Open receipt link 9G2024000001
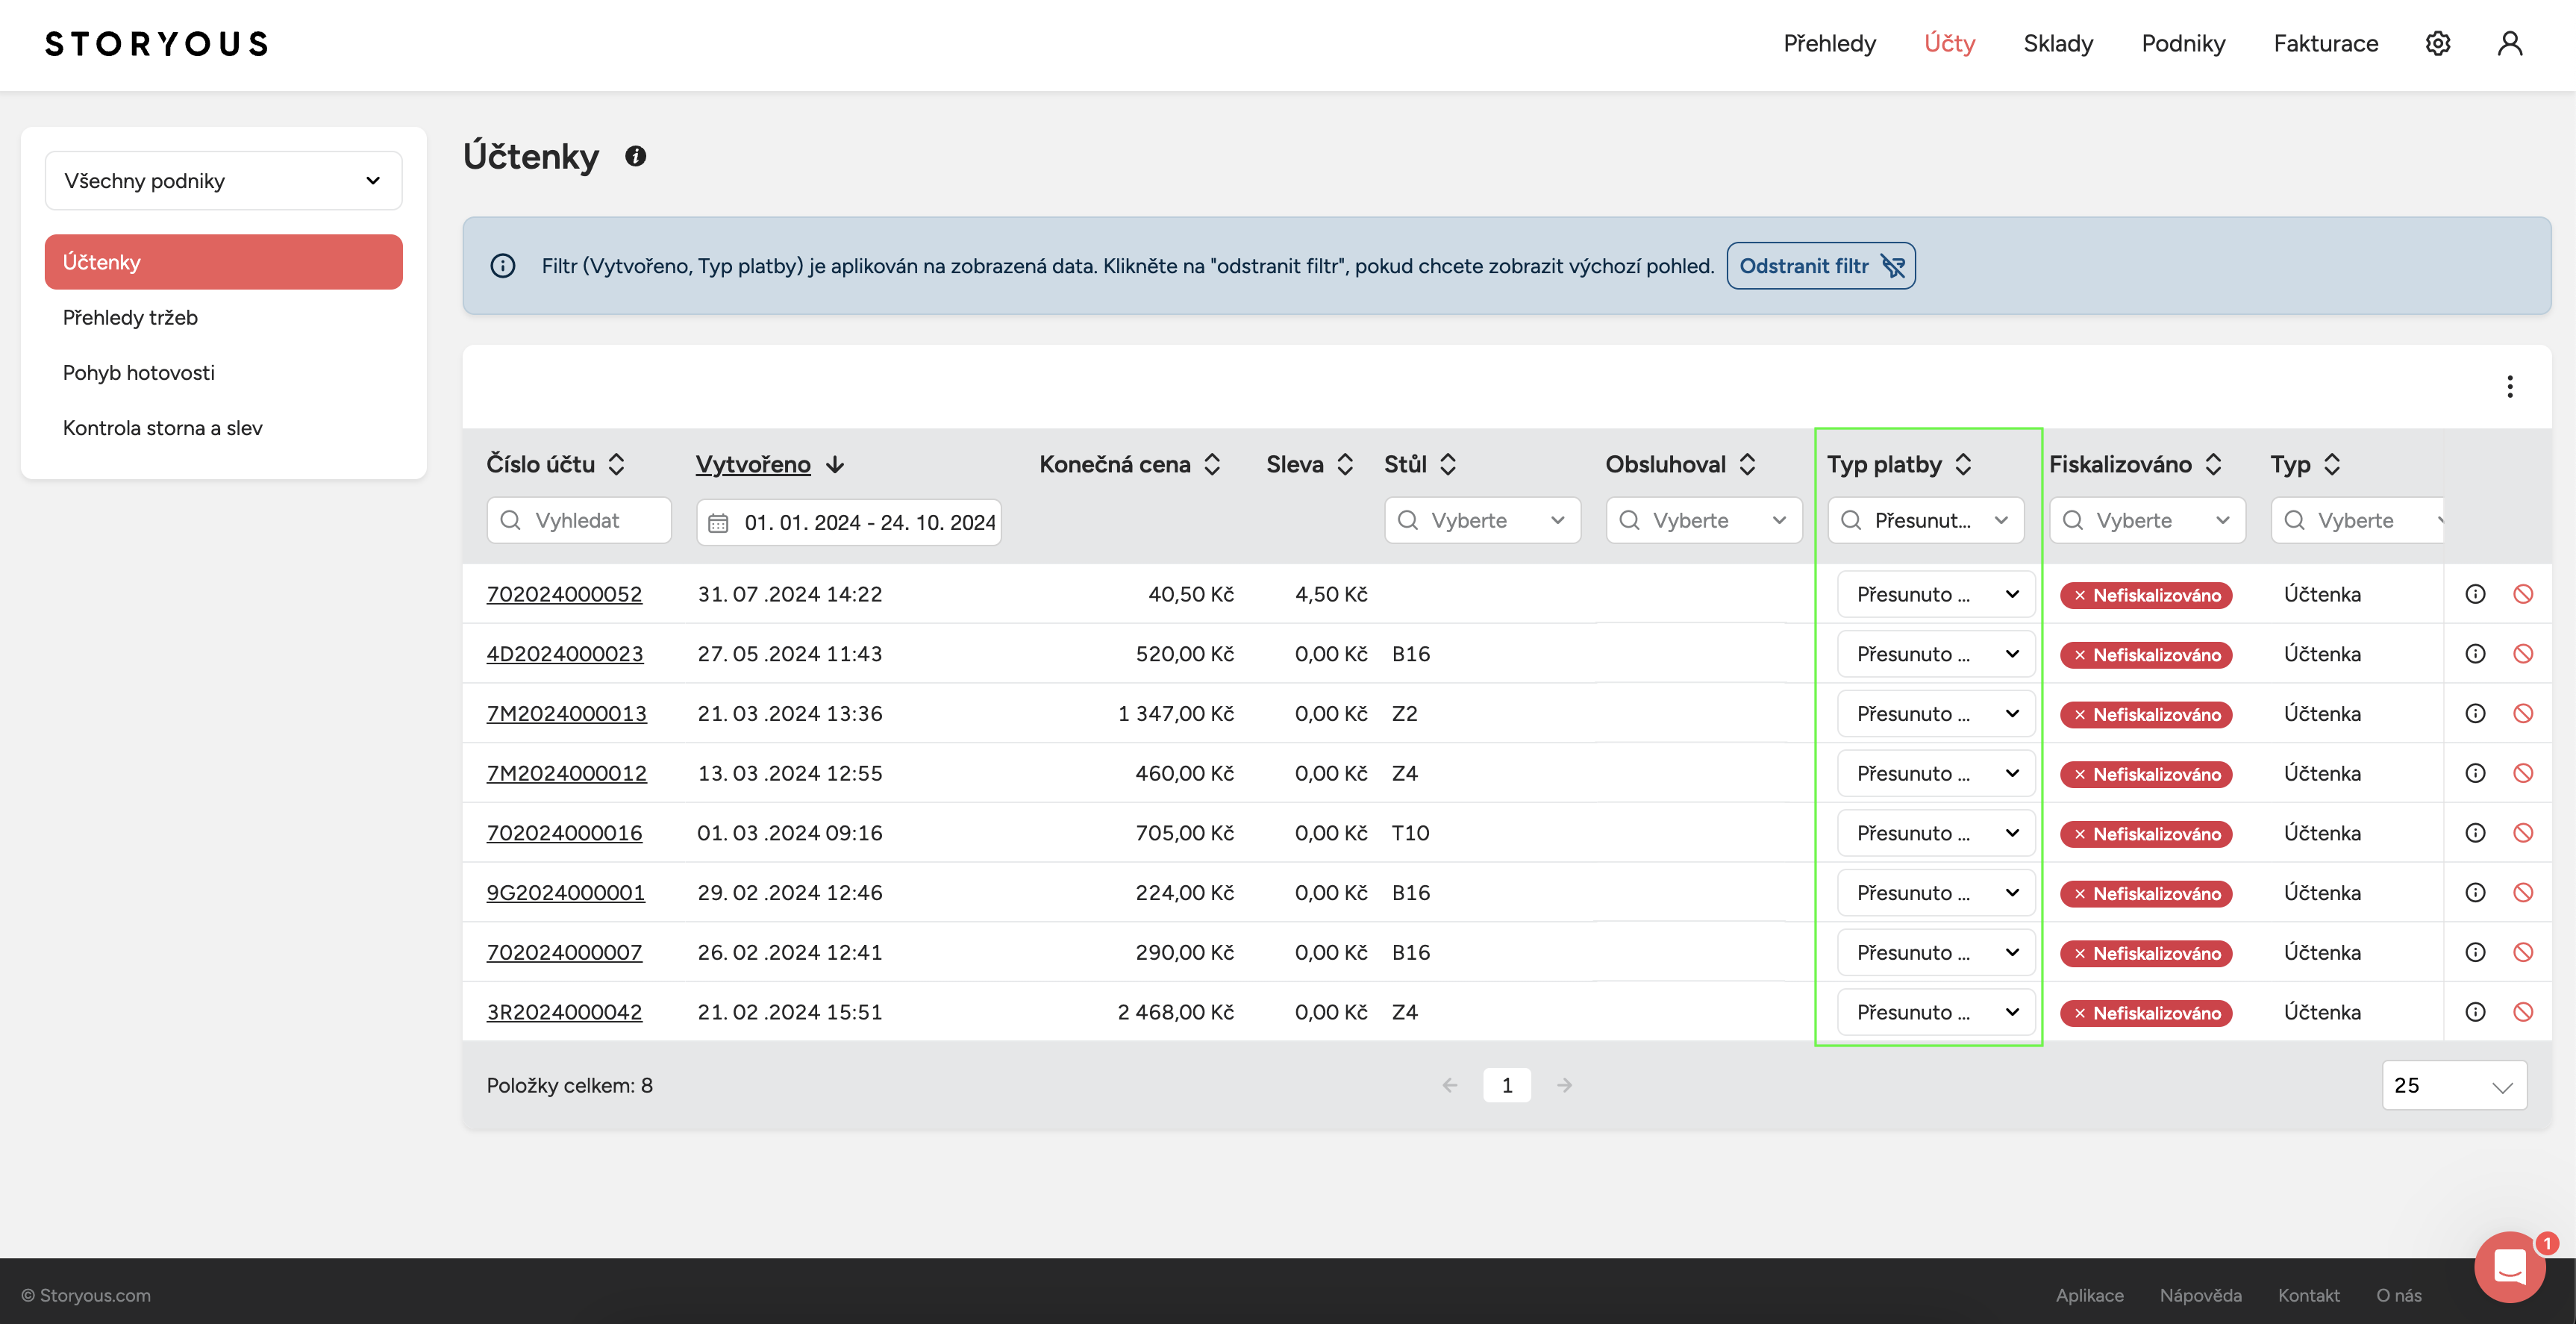 pyautogui.click(x=565, y=892)
